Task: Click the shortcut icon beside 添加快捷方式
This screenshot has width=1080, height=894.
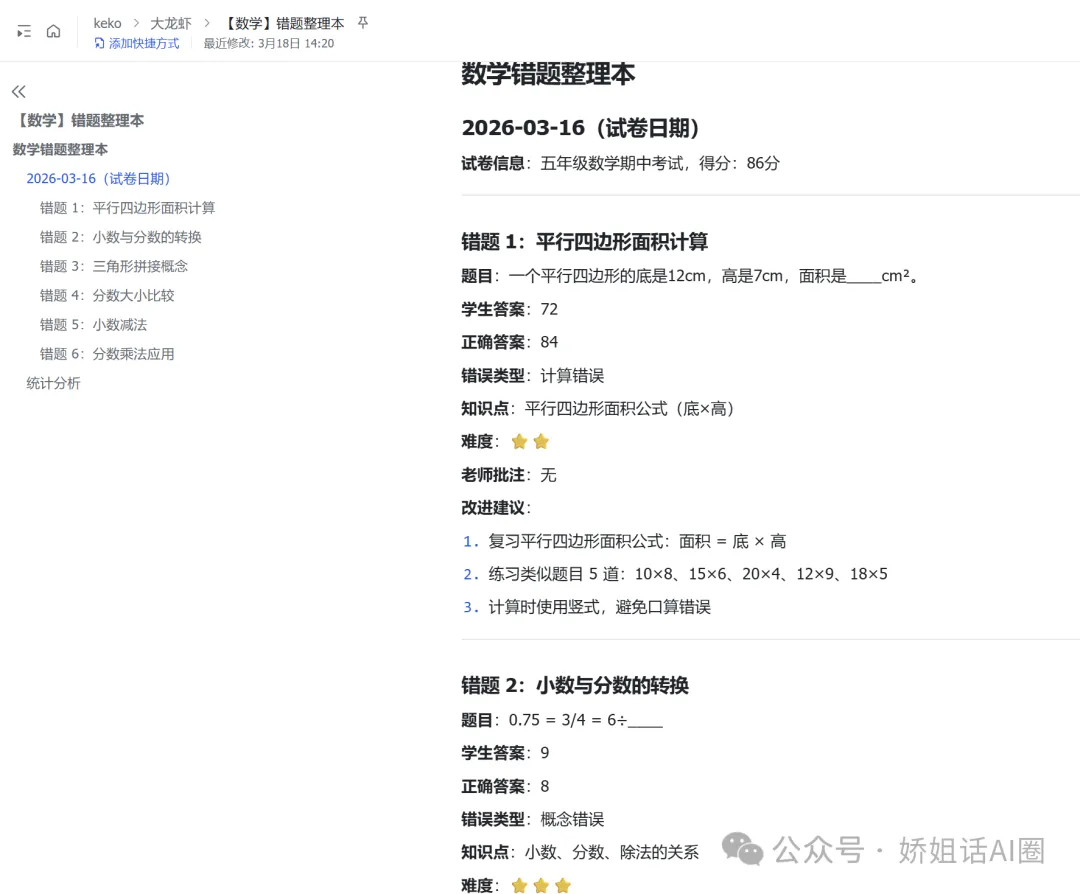Action: tap(97, 43)
